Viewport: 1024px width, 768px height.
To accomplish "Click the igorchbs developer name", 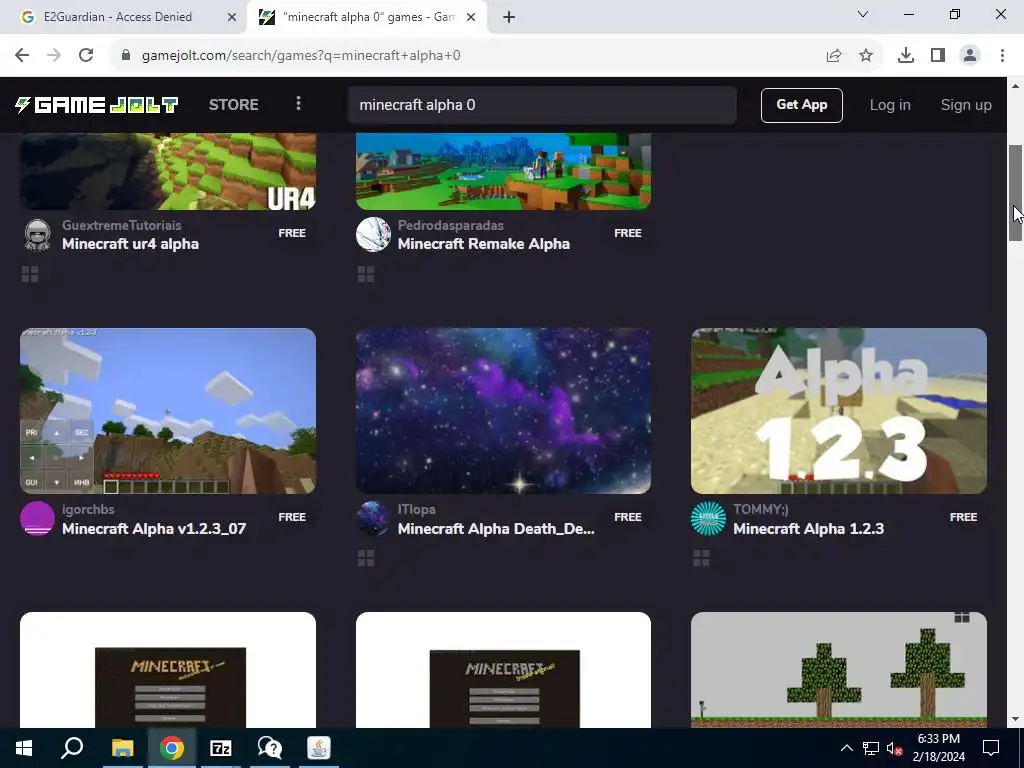I will tap(88, 509).
